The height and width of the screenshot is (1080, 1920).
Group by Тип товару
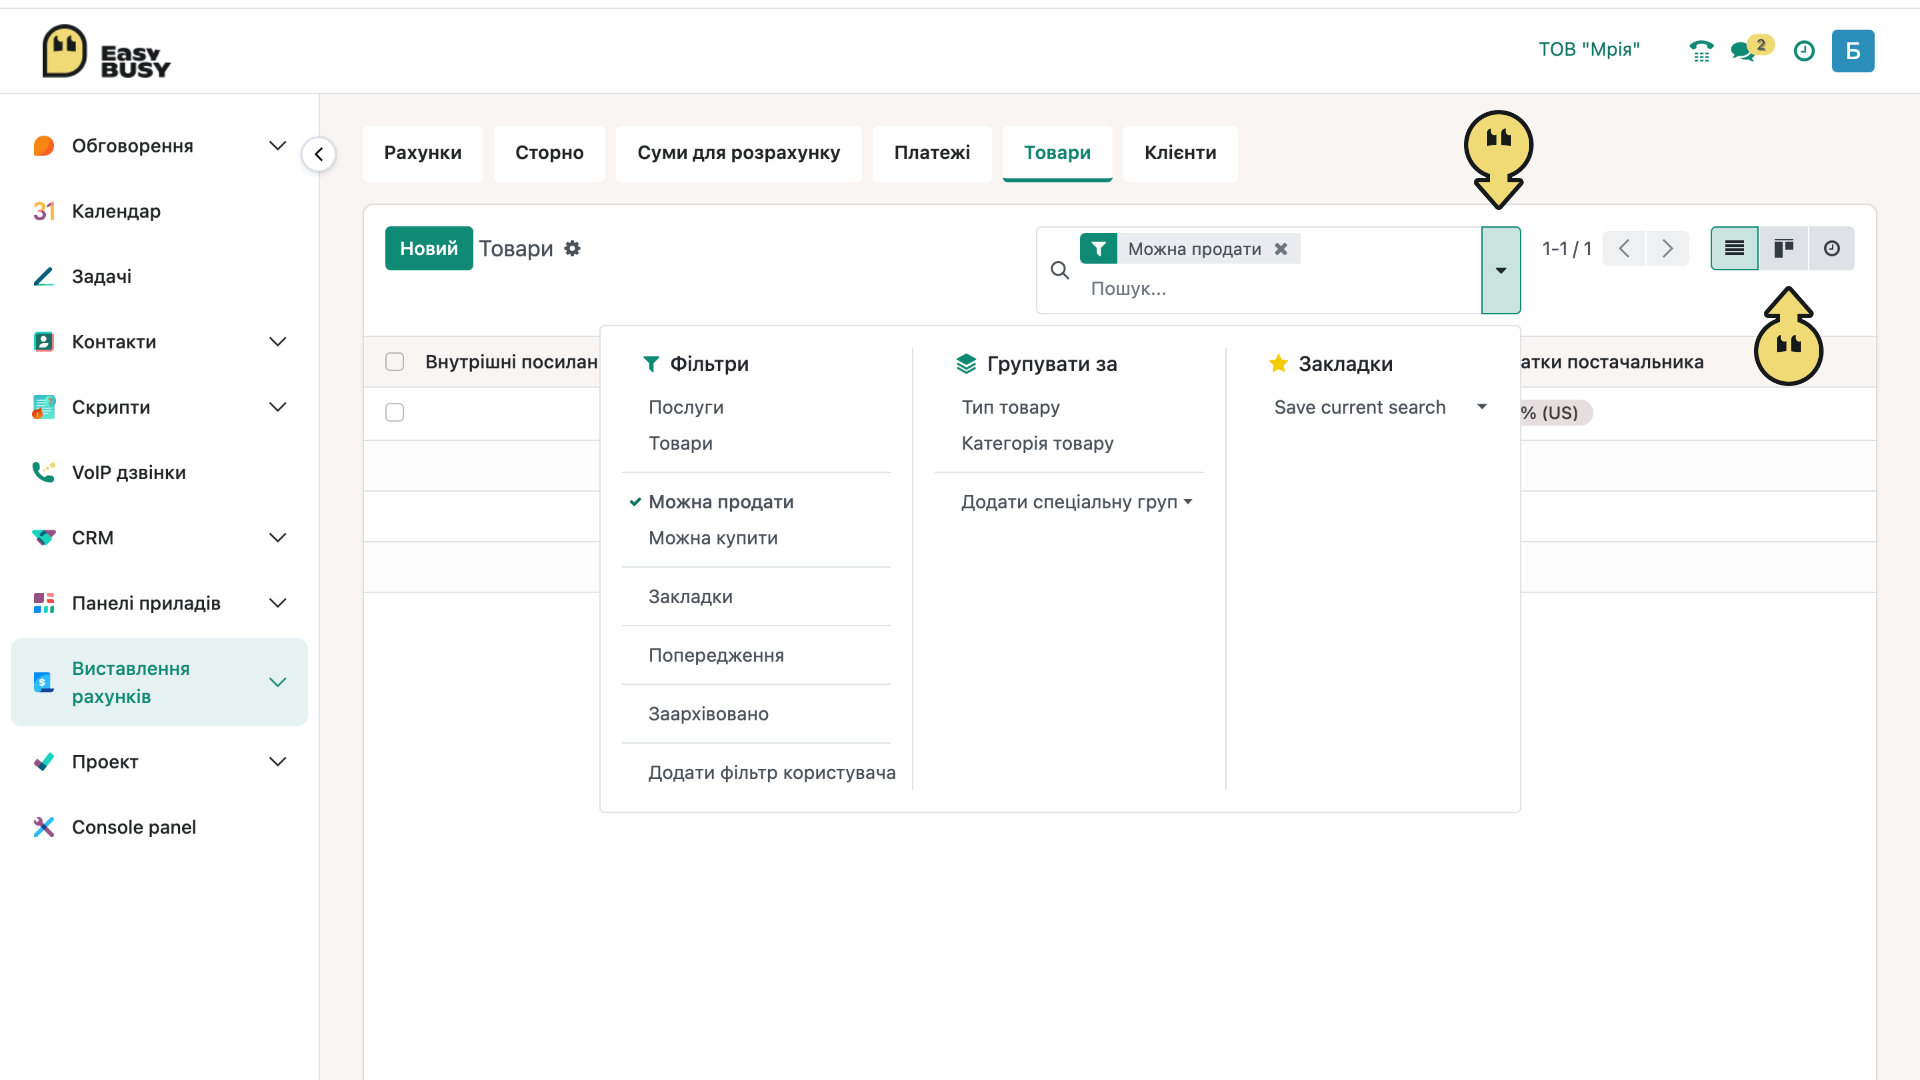tap(1010, 407)
